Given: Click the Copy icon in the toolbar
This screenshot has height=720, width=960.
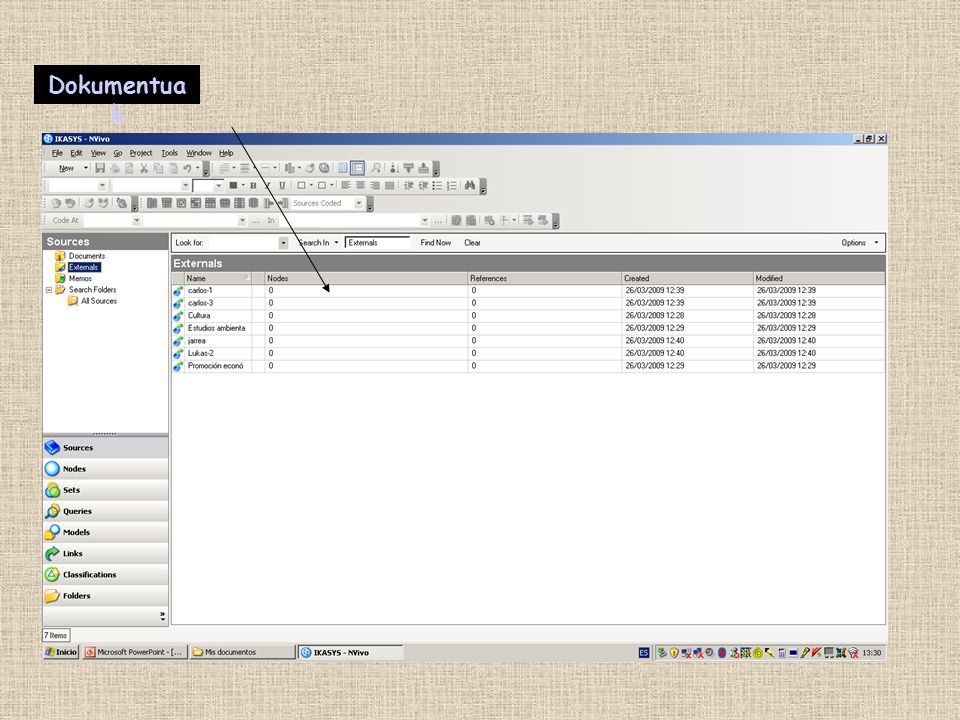Looking at the screenshot, I should (x=159, y=168).
